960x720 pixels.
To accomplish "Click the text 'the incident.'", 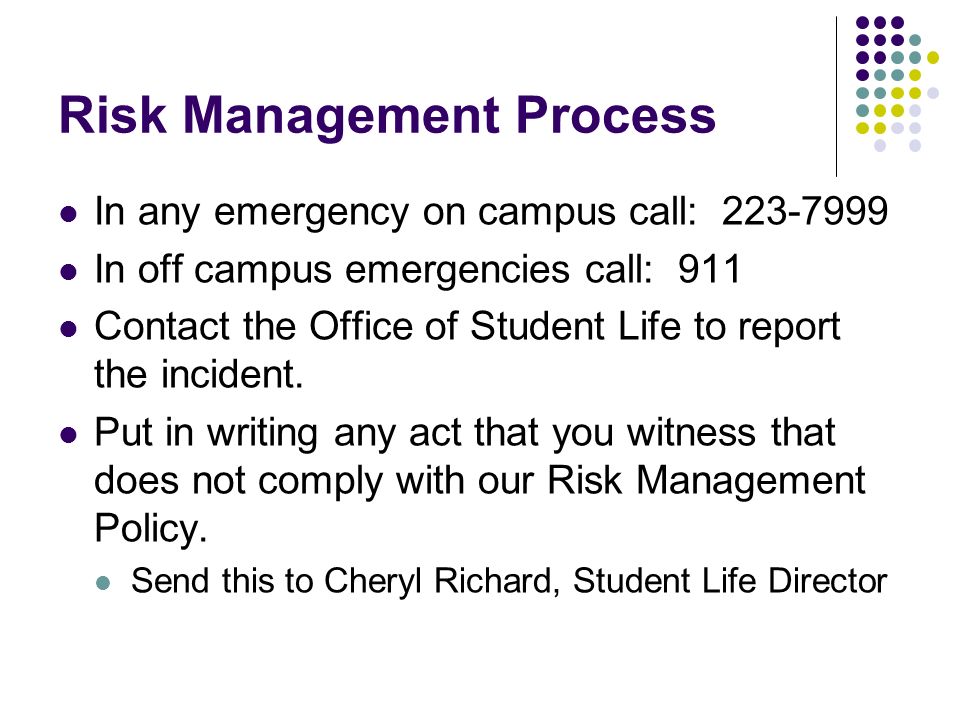I will pyautogui.click(x=198, y=374).
